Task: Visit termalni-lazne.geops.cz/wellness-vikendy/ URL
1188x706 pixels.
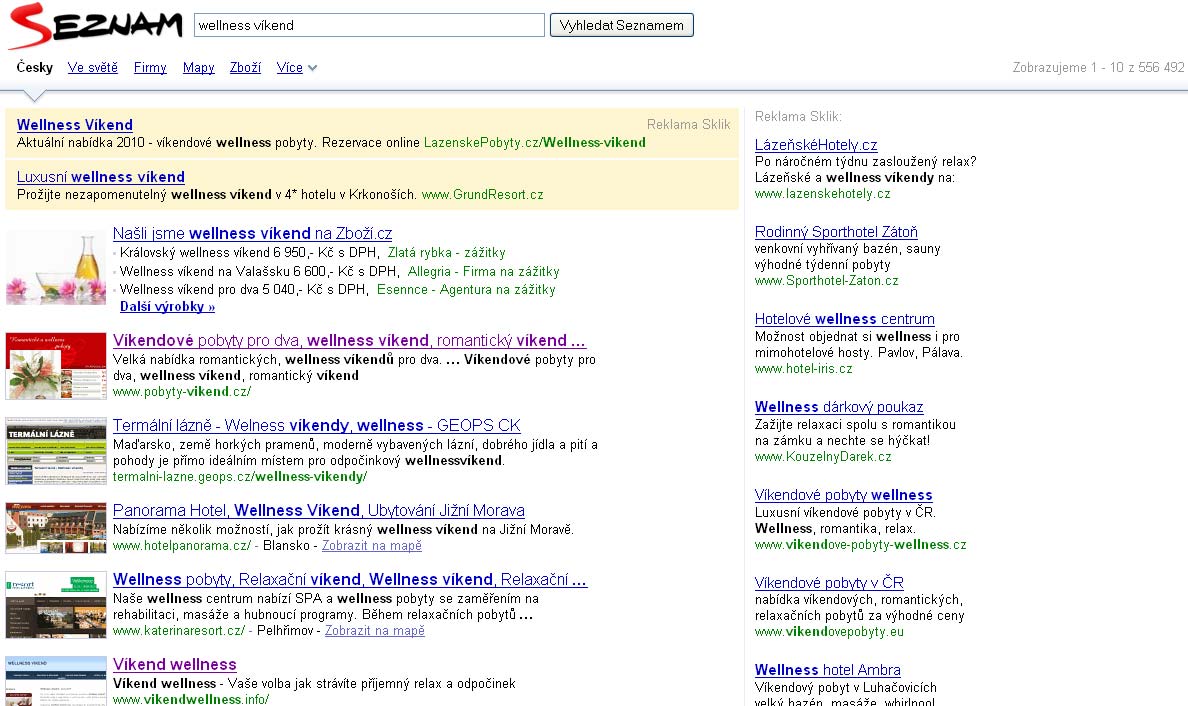Action: coord(240,476)
